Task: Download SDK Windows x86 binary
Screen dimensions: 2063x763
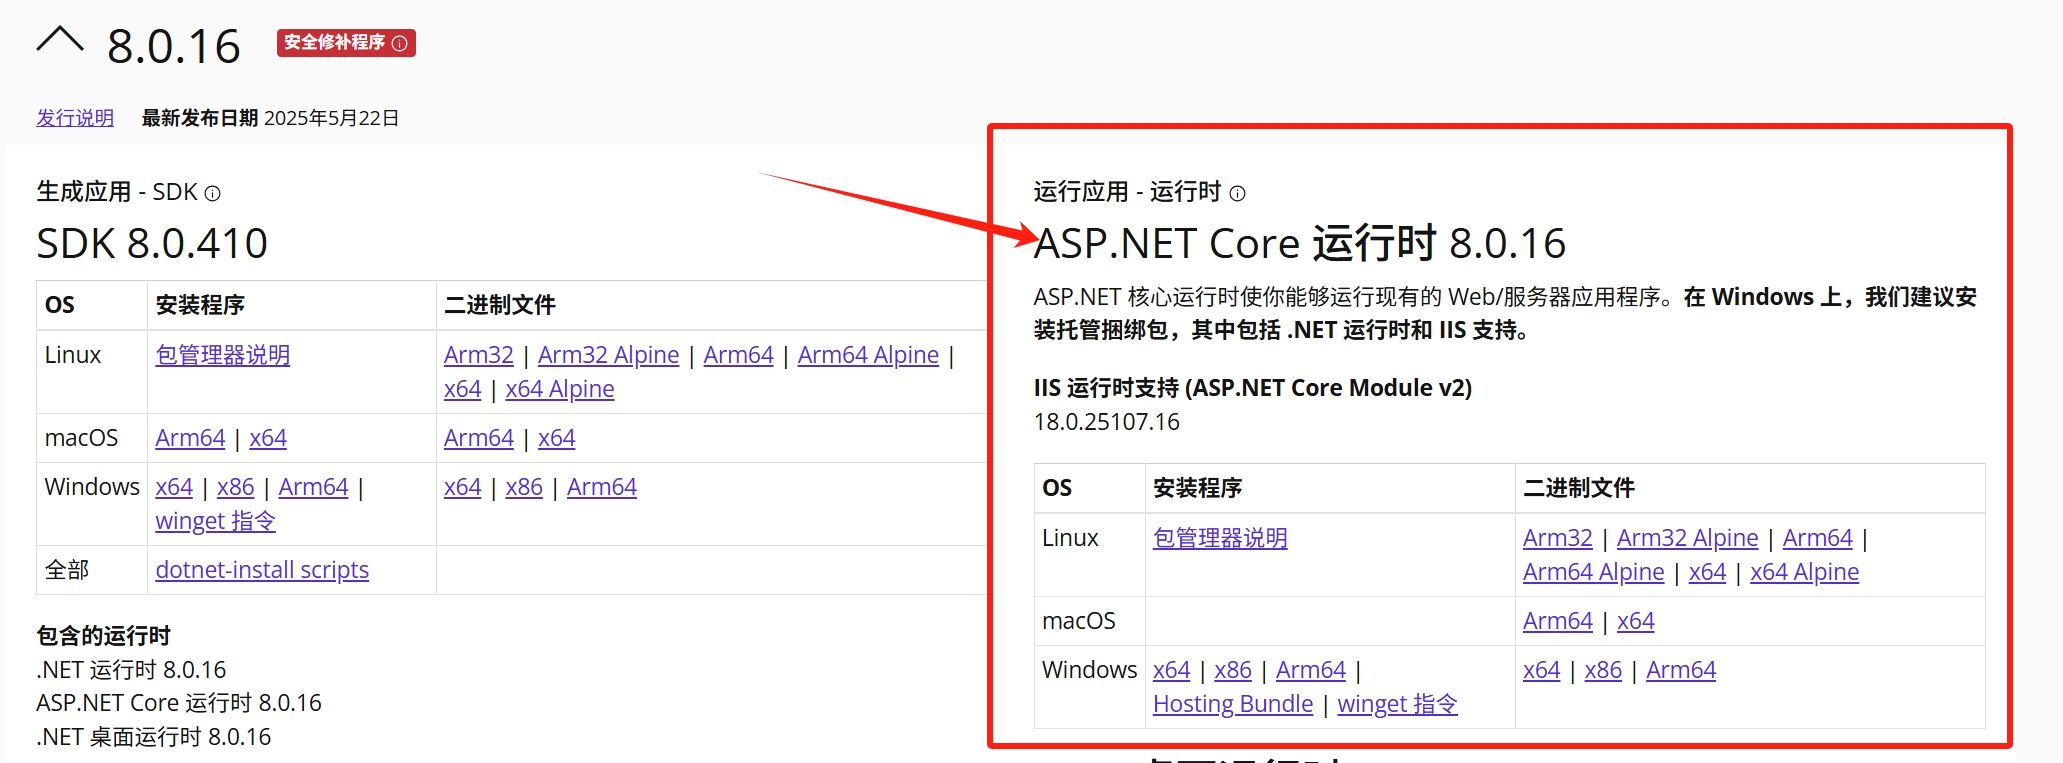Action: (x=524, y=487)
